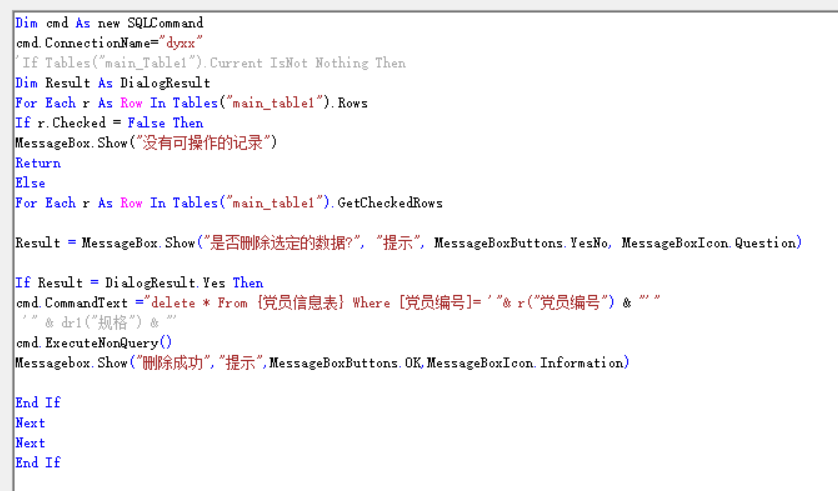Click the 'If Result = DialogResult.Yes Then' line
Screen dimensions: 838x491
[x=139, y=283]
